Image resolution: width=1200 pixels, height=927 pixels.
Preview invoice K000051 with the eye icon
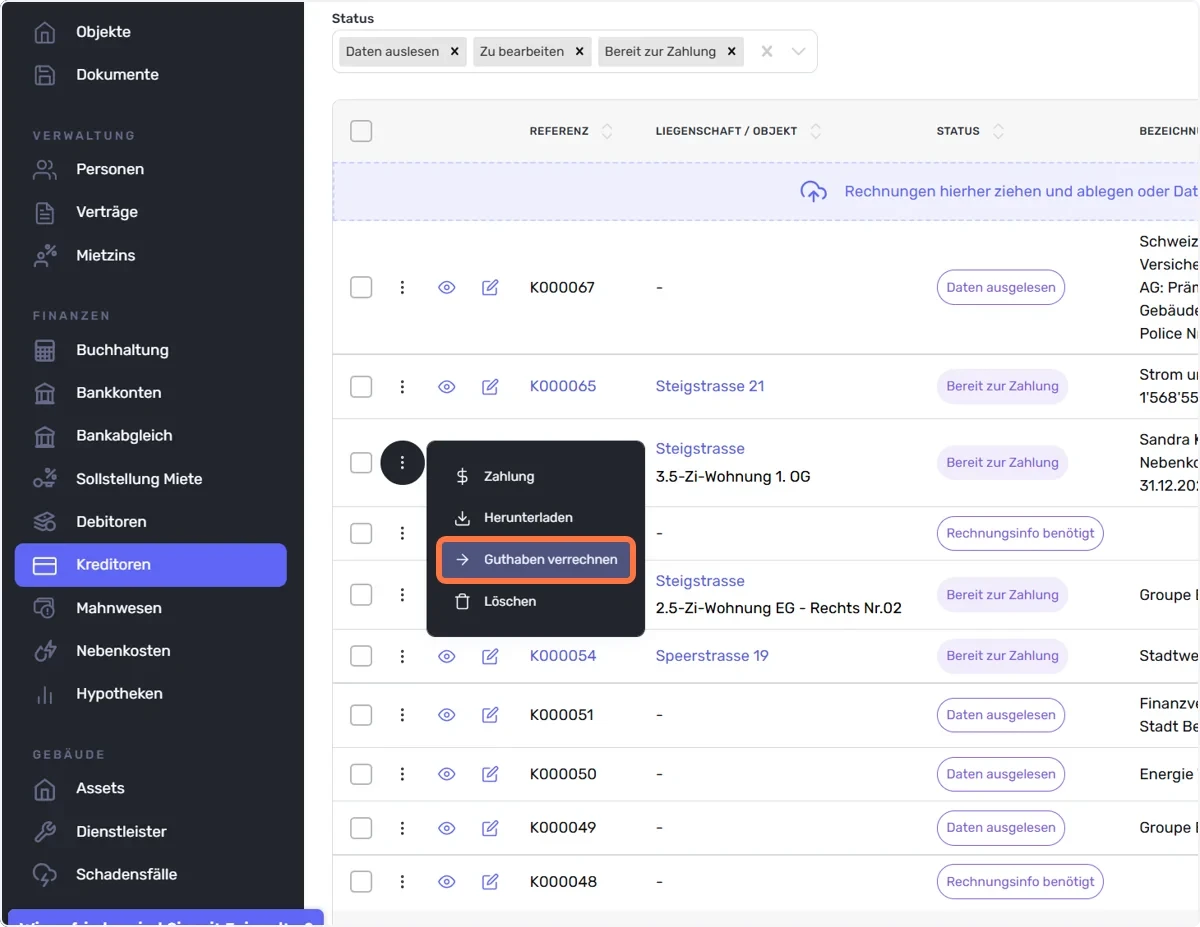(447, 715)
